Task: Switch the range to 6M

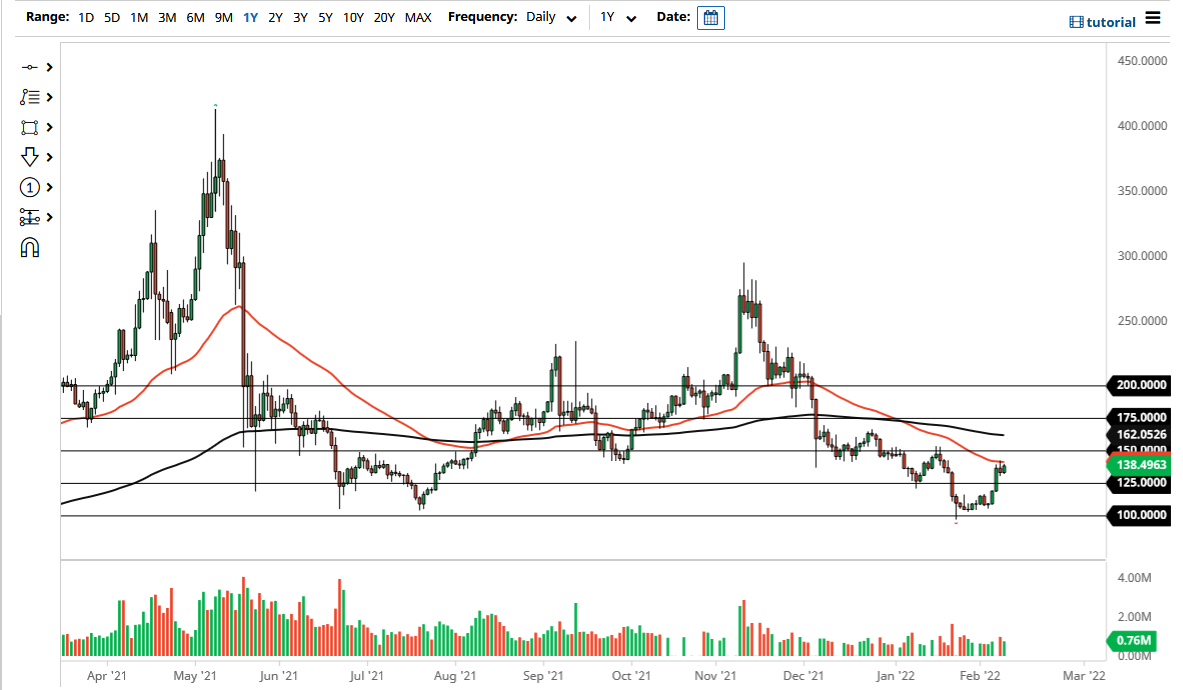Action: coord(194,17)
